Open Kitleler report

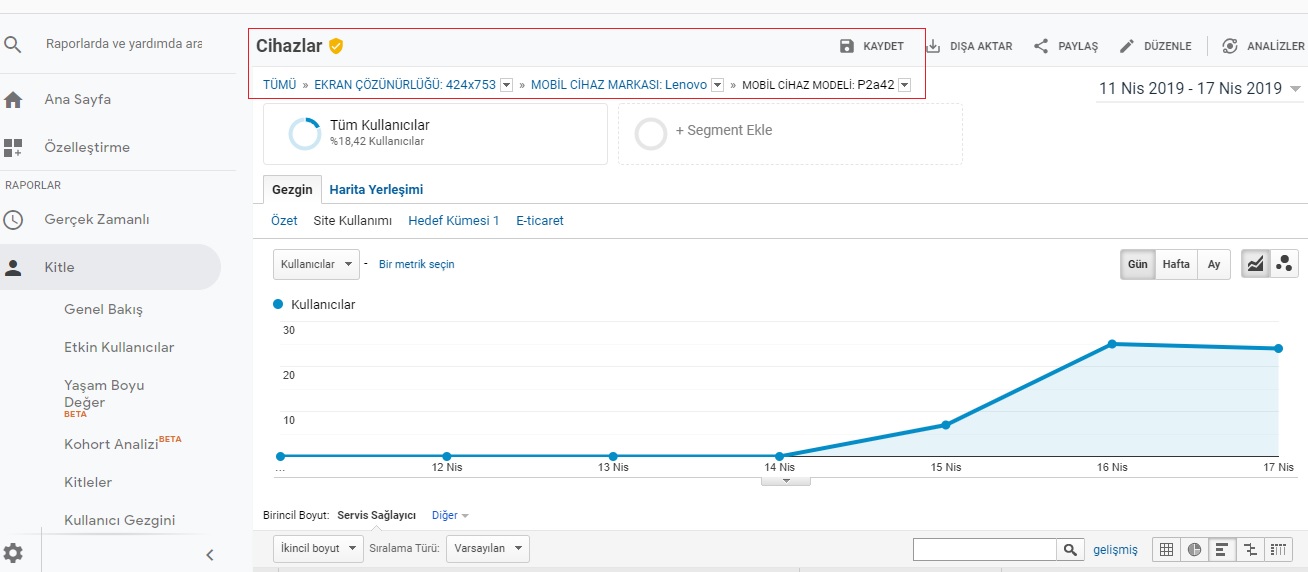(88, 482)
